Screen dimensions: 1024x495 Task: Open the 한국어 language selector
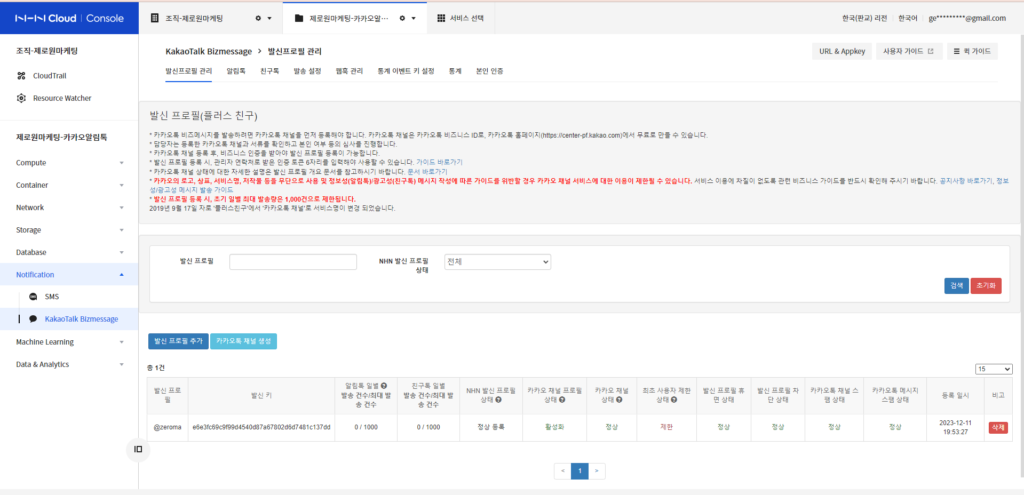(x=908, y=18)
